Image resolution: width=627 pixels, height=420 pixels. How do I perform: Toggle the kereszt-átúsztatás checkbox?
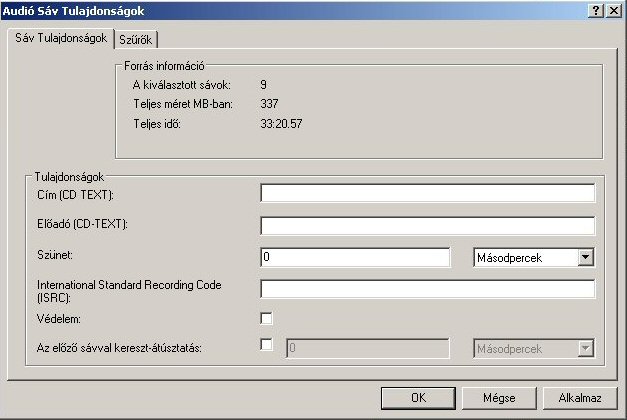point(267,345)
